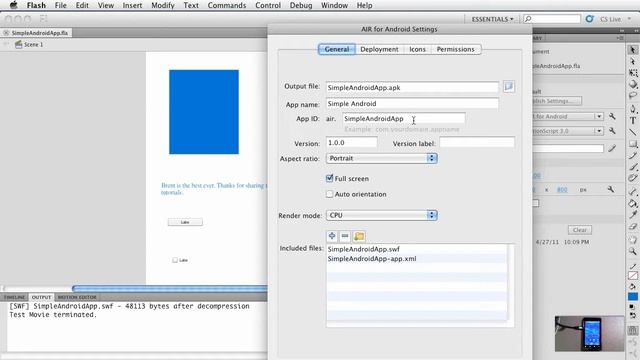
Task: Click the Label button on the stage
Action: pos(185,222)
